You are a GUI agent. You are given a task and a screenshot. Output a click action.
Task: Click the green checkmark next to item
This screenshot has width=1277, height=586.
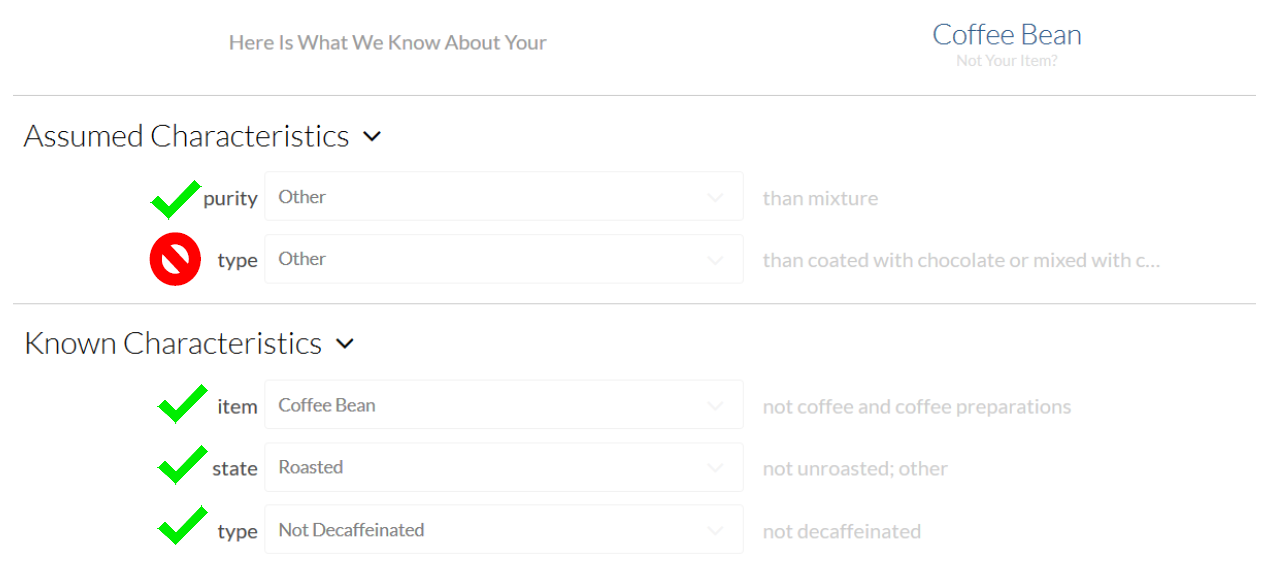pos(183,404)
